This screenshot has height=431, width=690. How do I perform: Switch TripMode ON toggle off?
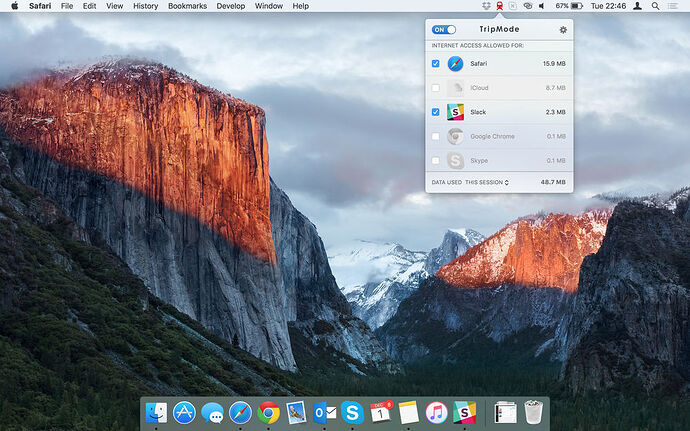[443, 30]
